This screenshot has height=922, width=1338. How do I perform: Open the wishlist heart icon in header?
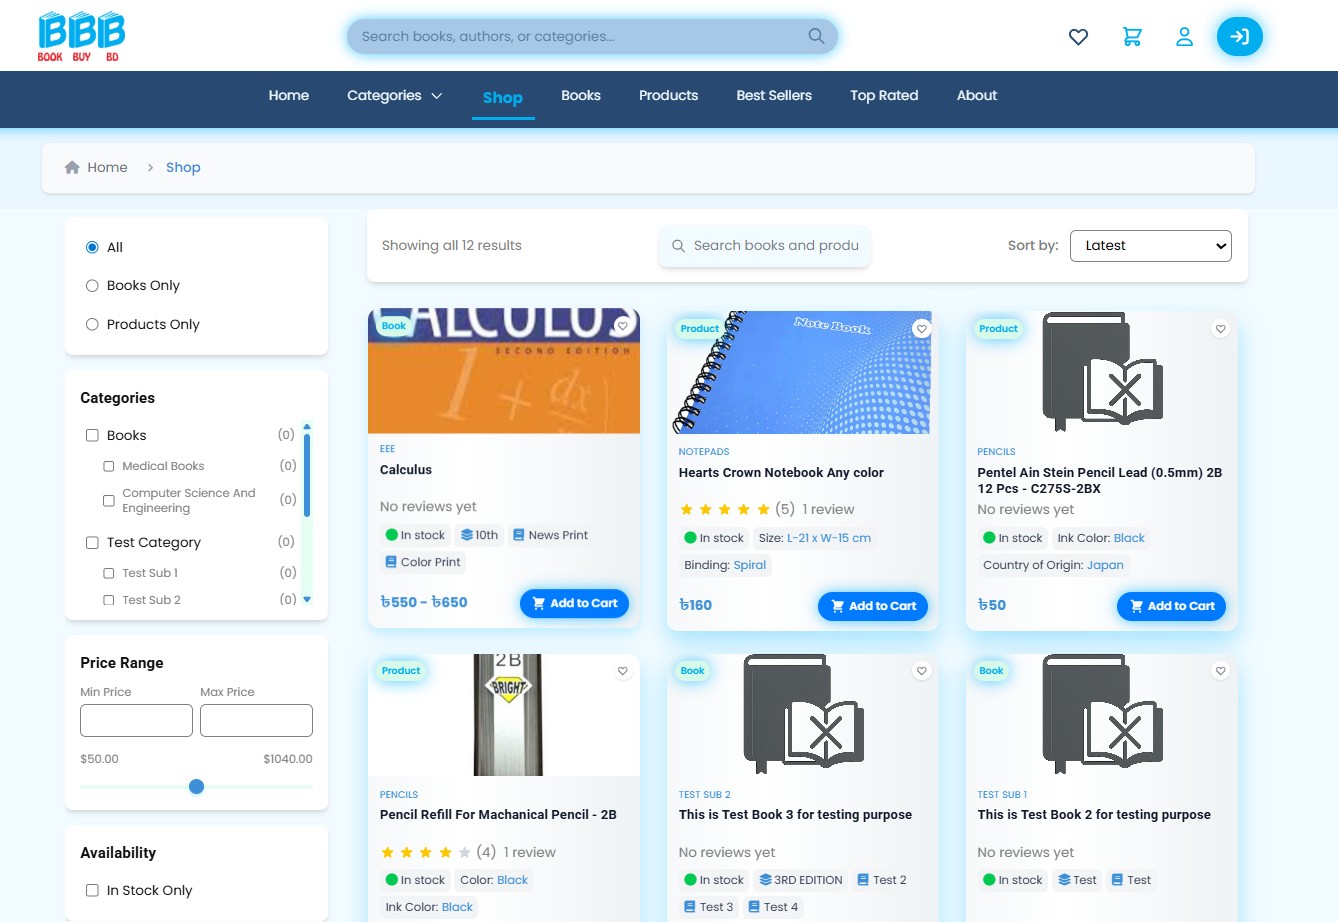(x=1078, y=37)
